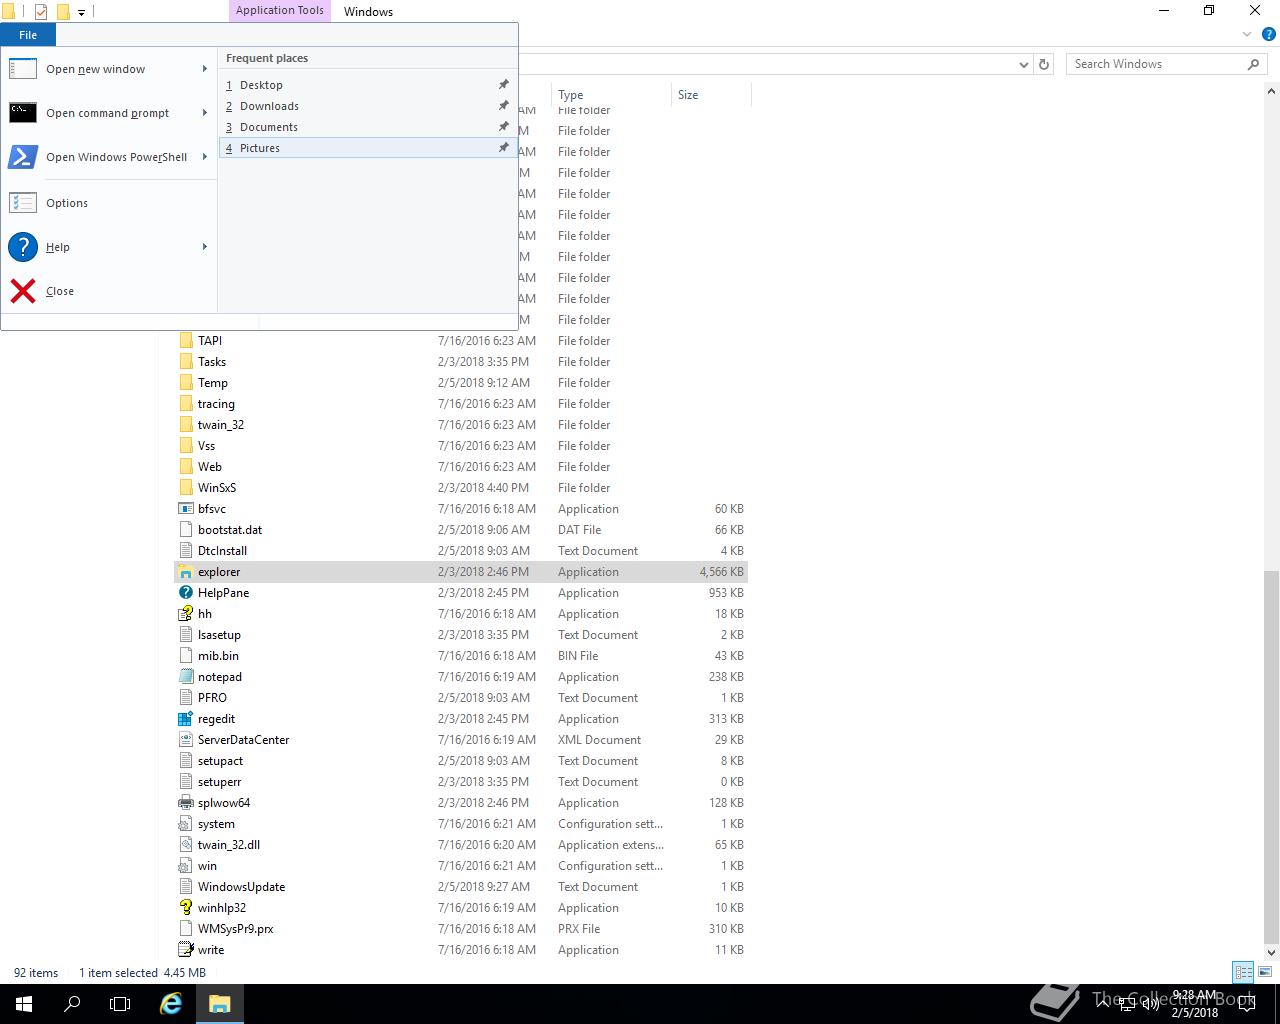Open Pictures from Frequent places
Screen dimensions: 1280x1024
click(x=368, y=148)
